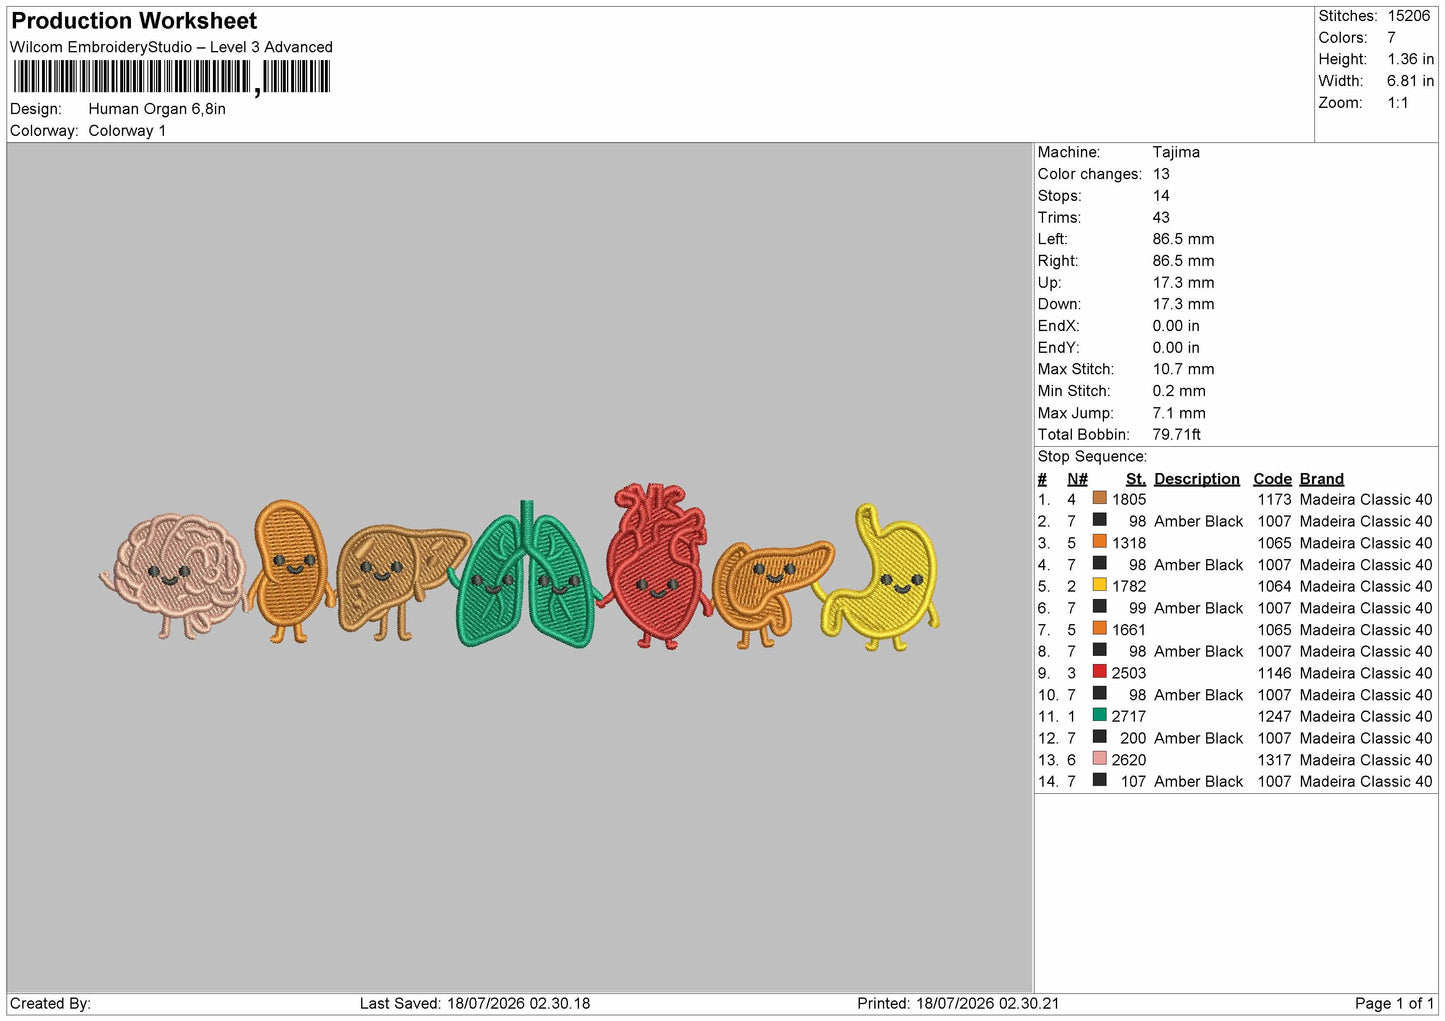Click the height value 1.36 in
This screenshot has width=1445, height=1021.
[x=1410, y=59]
